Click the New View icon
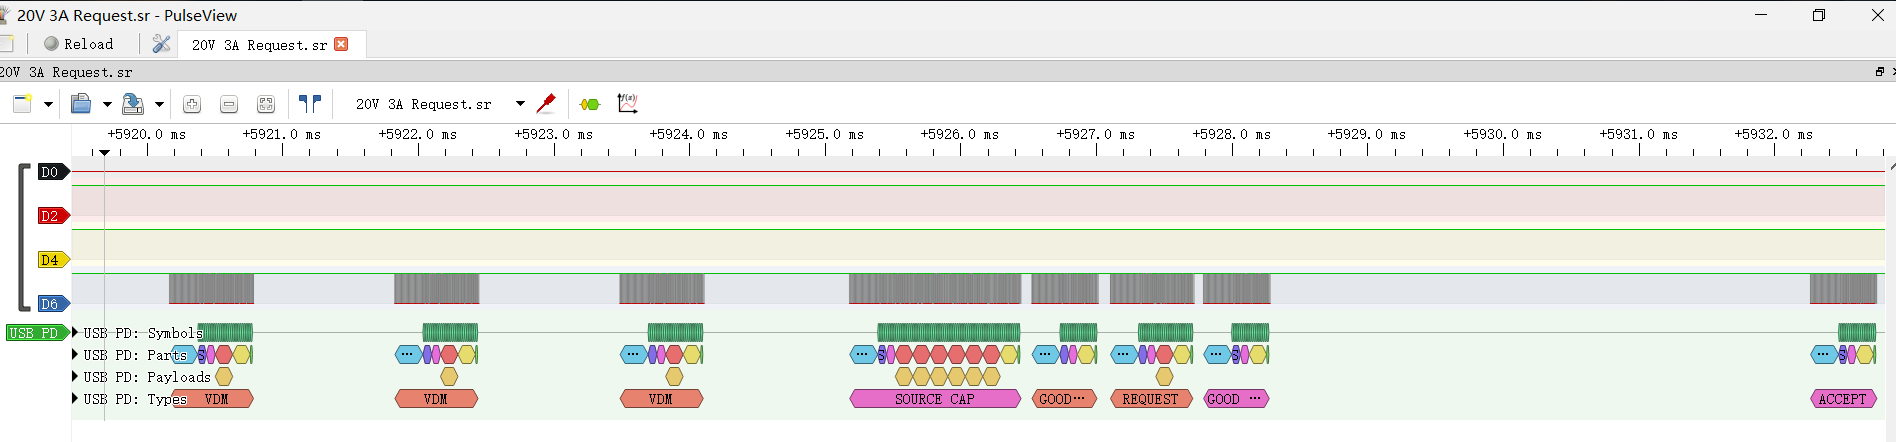Image resolution: width=1896 pixels, height=442 pixels. (x=23, y=103)
